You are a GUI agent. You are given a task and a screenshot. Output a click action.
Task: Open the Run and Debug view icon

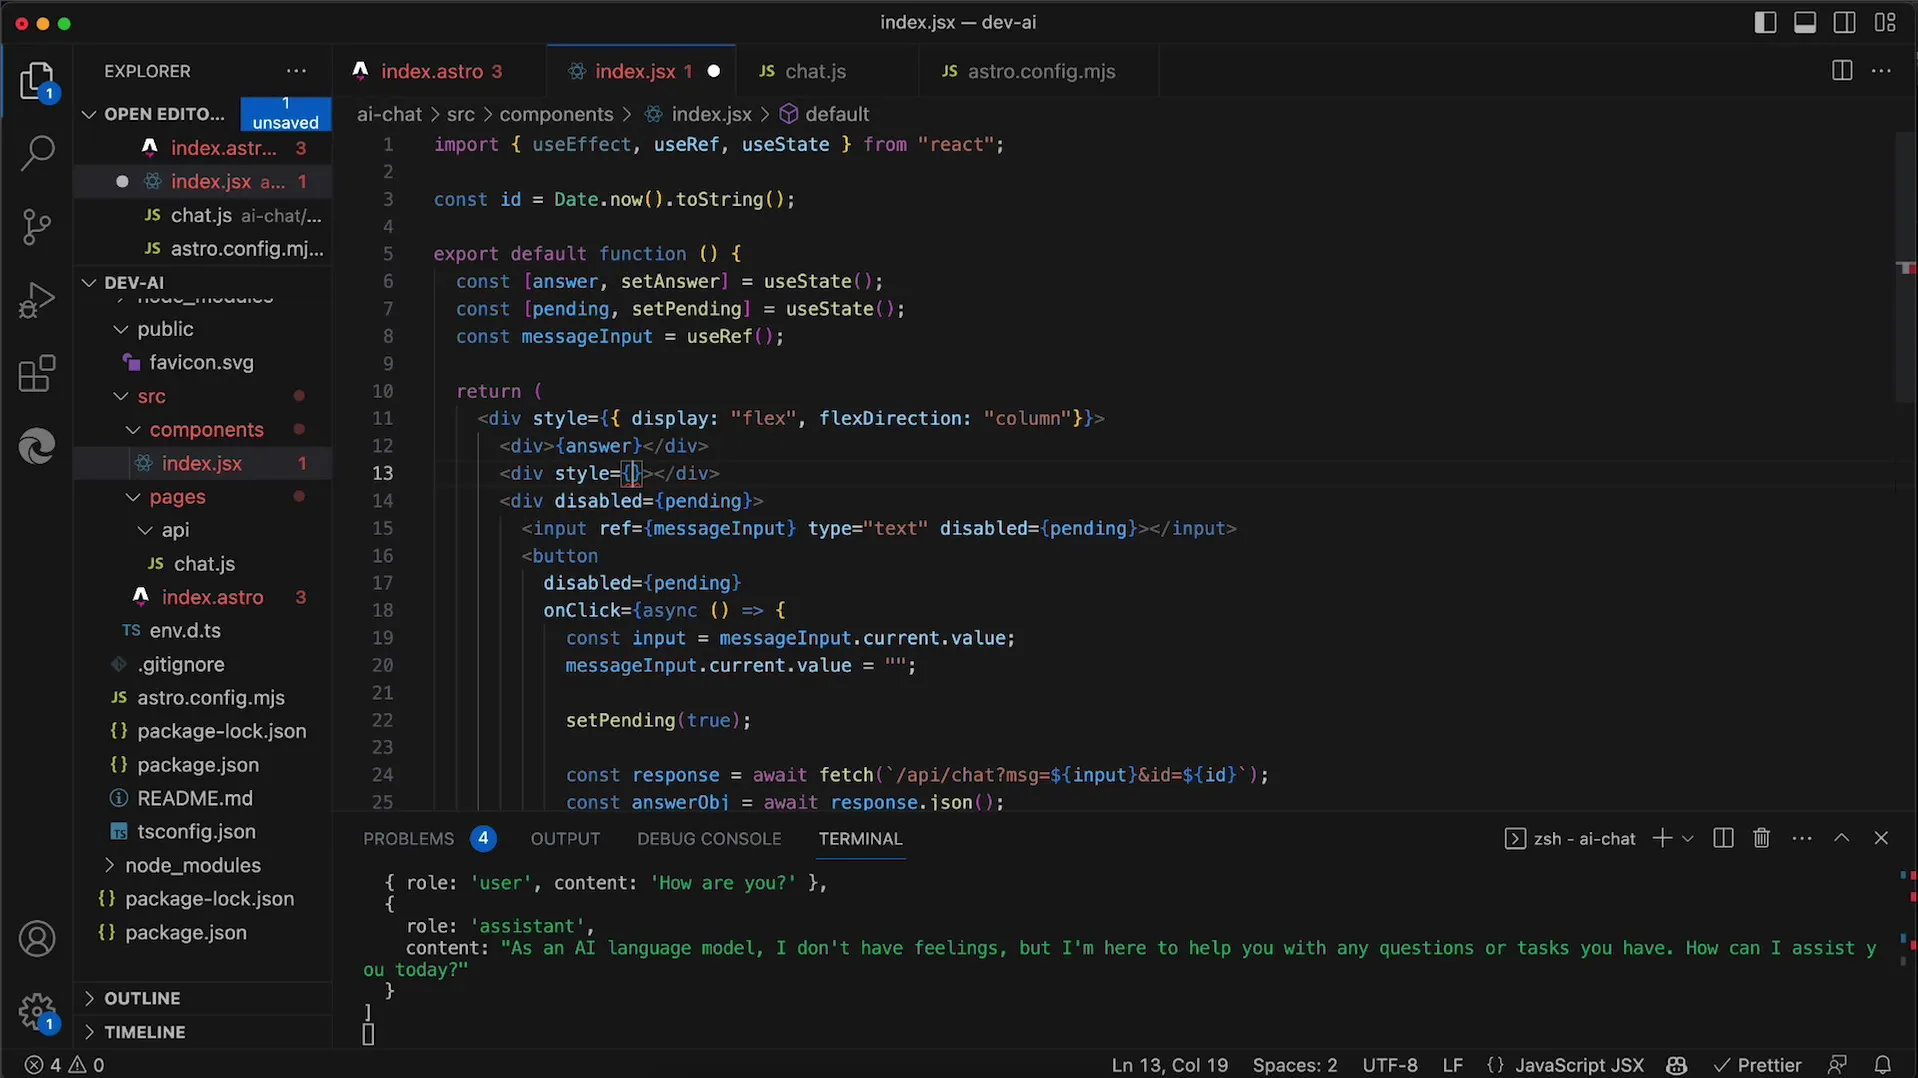click(38, 300)
